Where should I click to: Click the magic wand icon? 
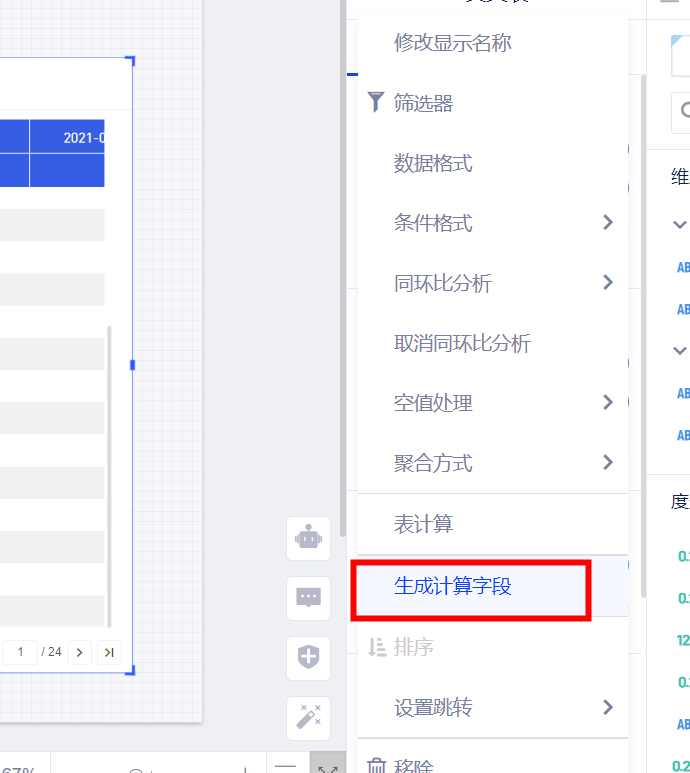(309, 718)
